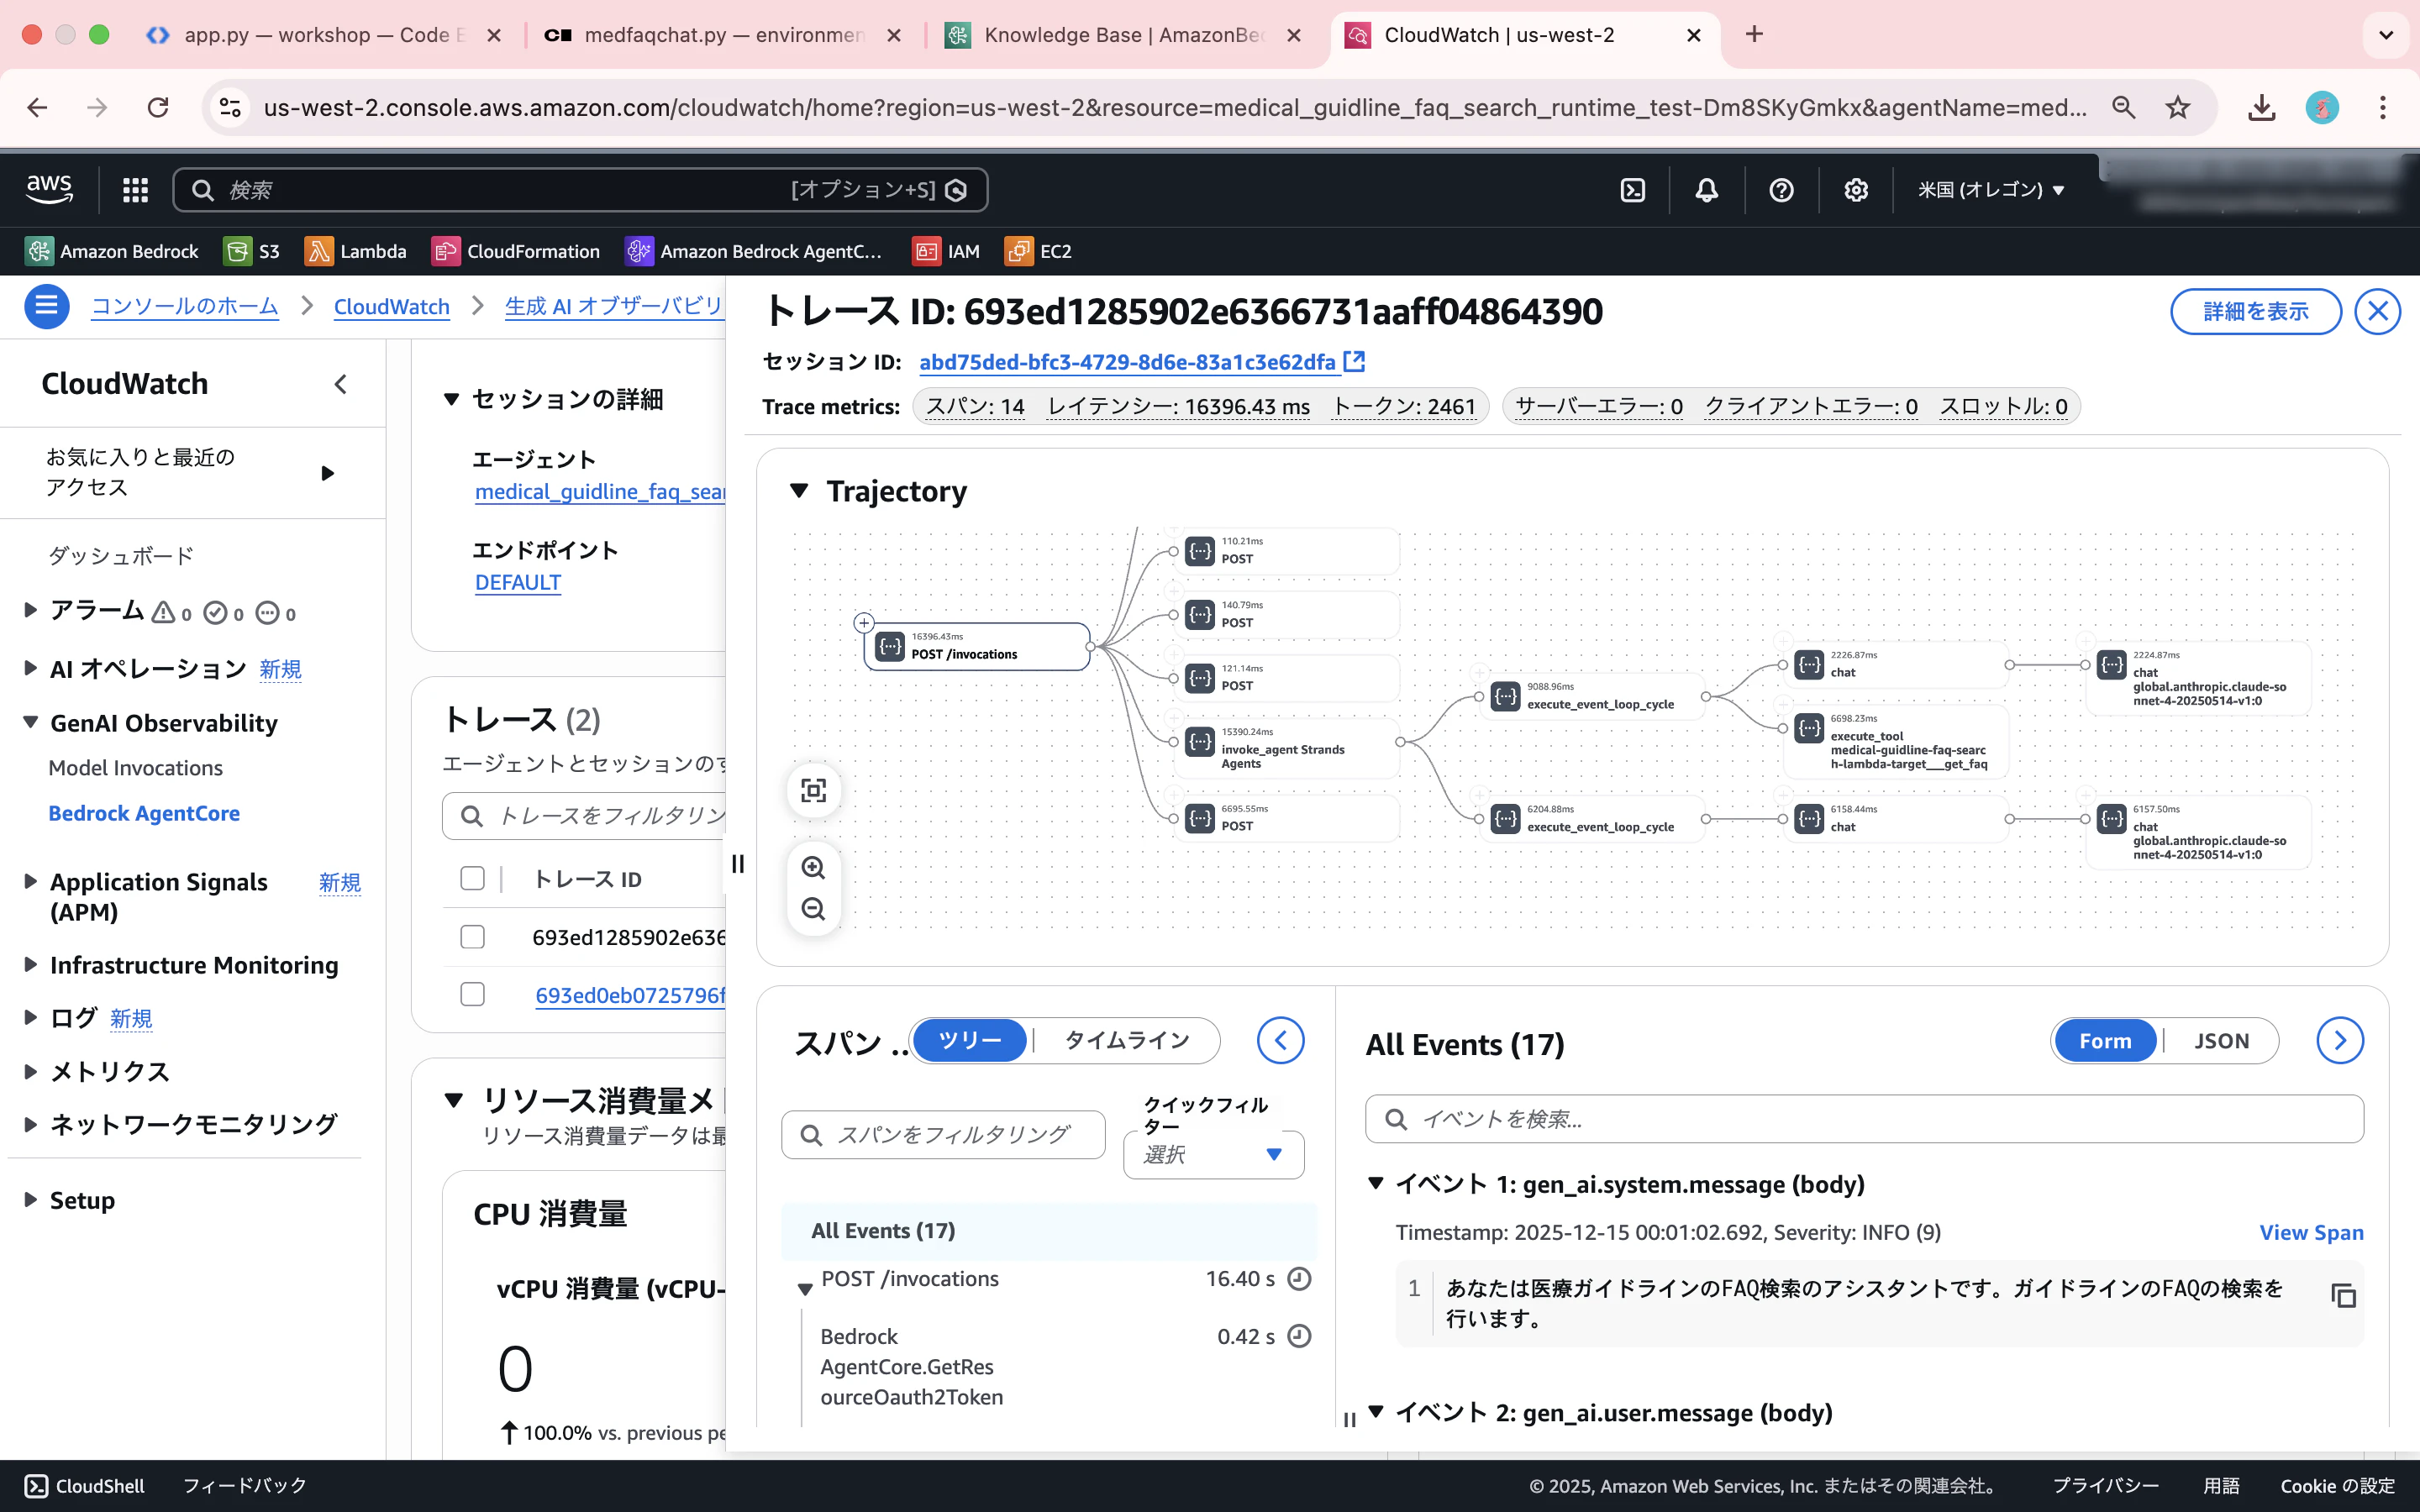Go to CloudWatch breadcrumb link
The height and width of the screenshot is (1512, 2420).
pos(392,306)
